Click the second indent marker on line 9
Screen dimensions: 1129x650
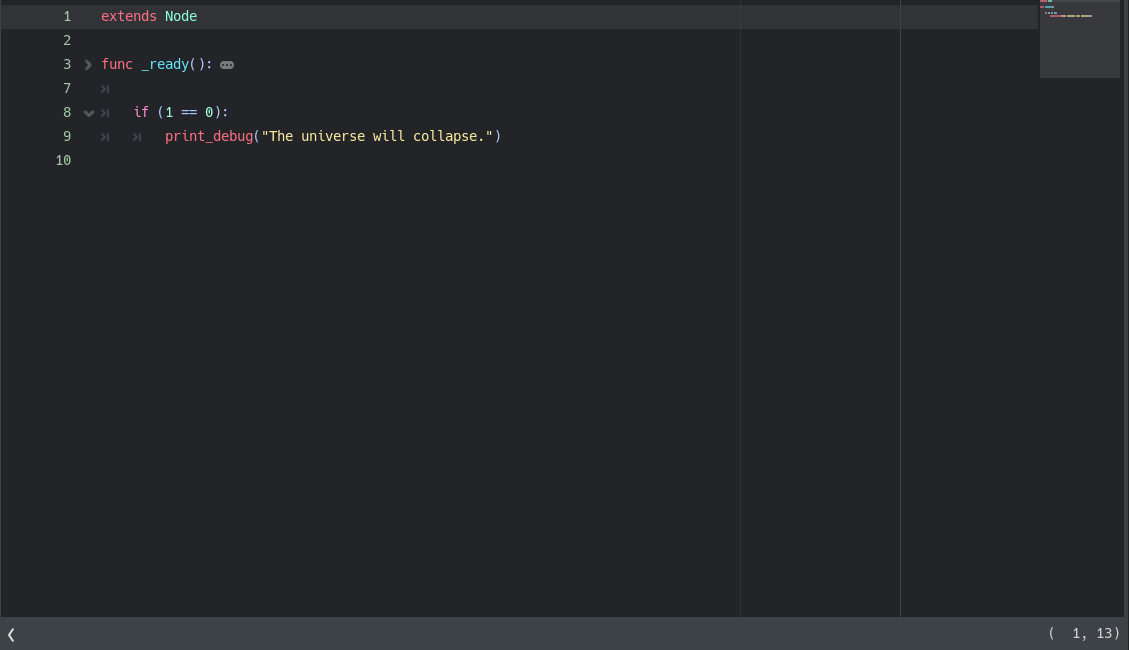coord(136,136)
